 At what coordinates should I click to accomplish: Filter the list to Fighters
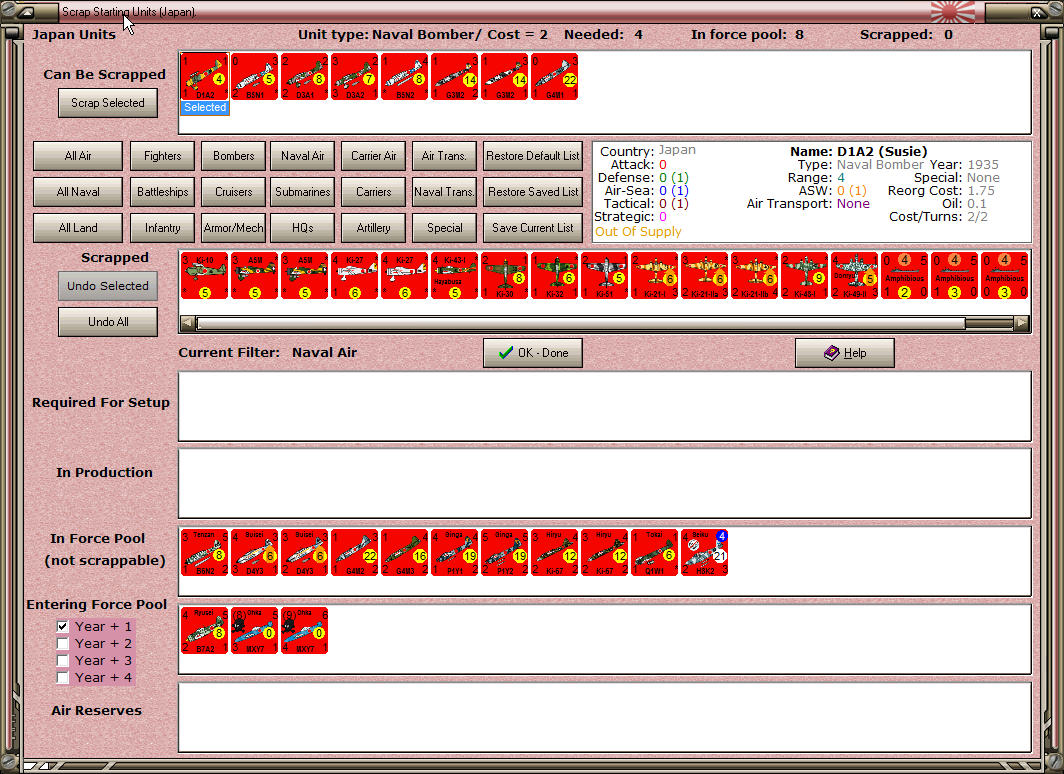coord(163,156)
